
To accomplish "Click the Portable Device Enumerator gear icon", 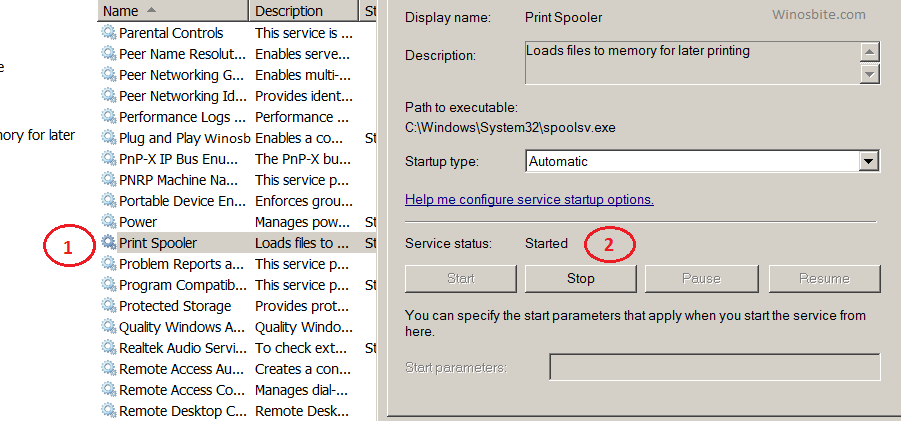I will pos(108,201).
